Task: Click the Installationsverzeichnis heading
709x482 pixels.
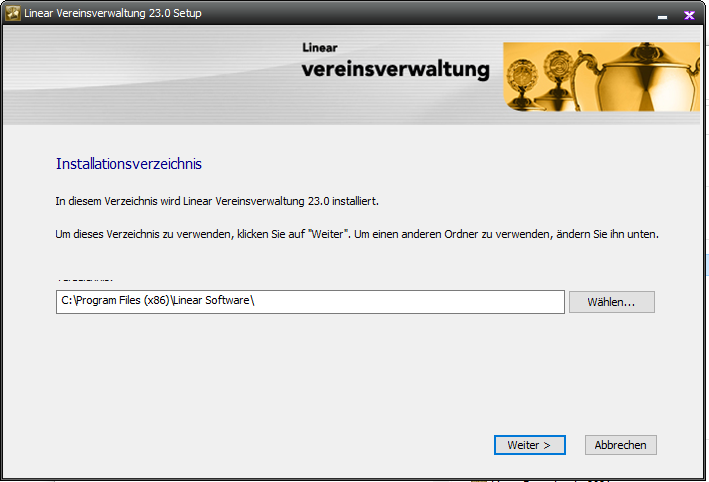Action: coord(129,164)
